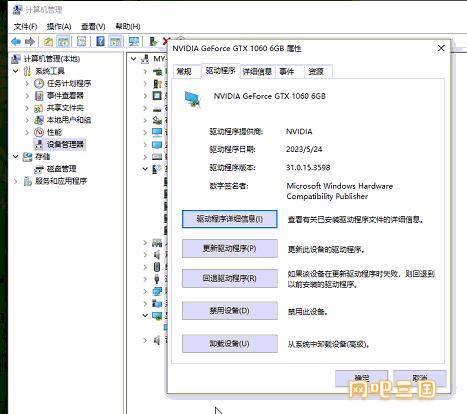Open the 文件(F) menu
Viewport: 467px width, 414px height.
(25, 26)
